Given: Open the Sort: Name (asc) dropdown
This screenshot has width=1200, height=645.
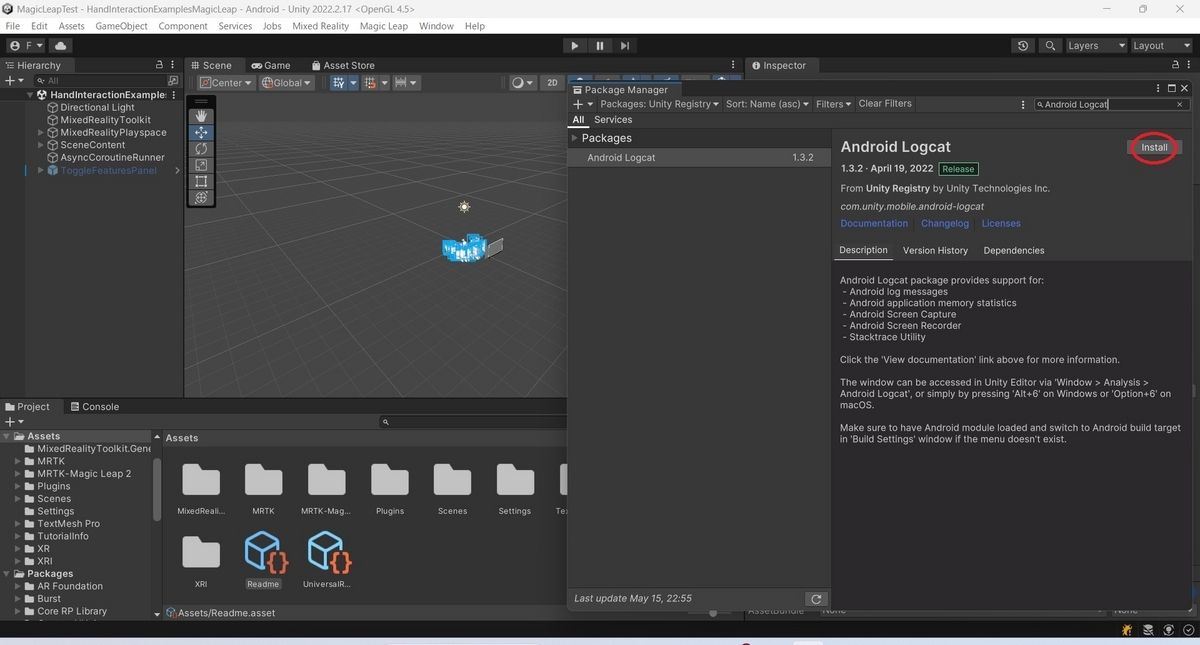Looking at the screenshot, I should click(x=767, y=104).
